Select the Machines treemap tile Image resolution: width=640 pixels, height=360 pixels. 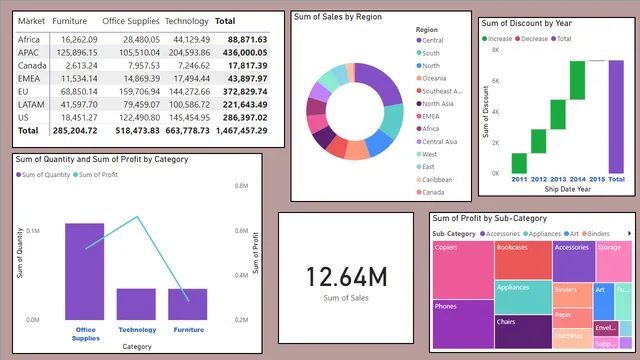[573, 339]
